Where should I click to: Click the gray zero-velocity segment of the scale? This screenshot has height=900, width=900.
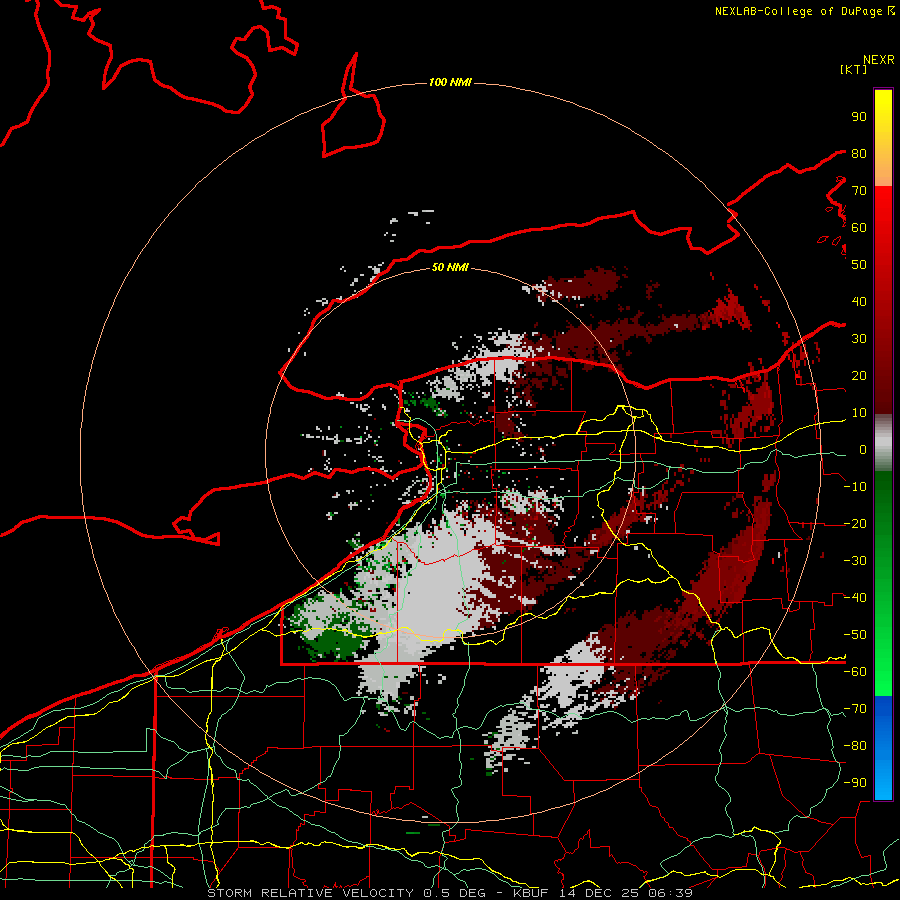click(x=883, y=442)
